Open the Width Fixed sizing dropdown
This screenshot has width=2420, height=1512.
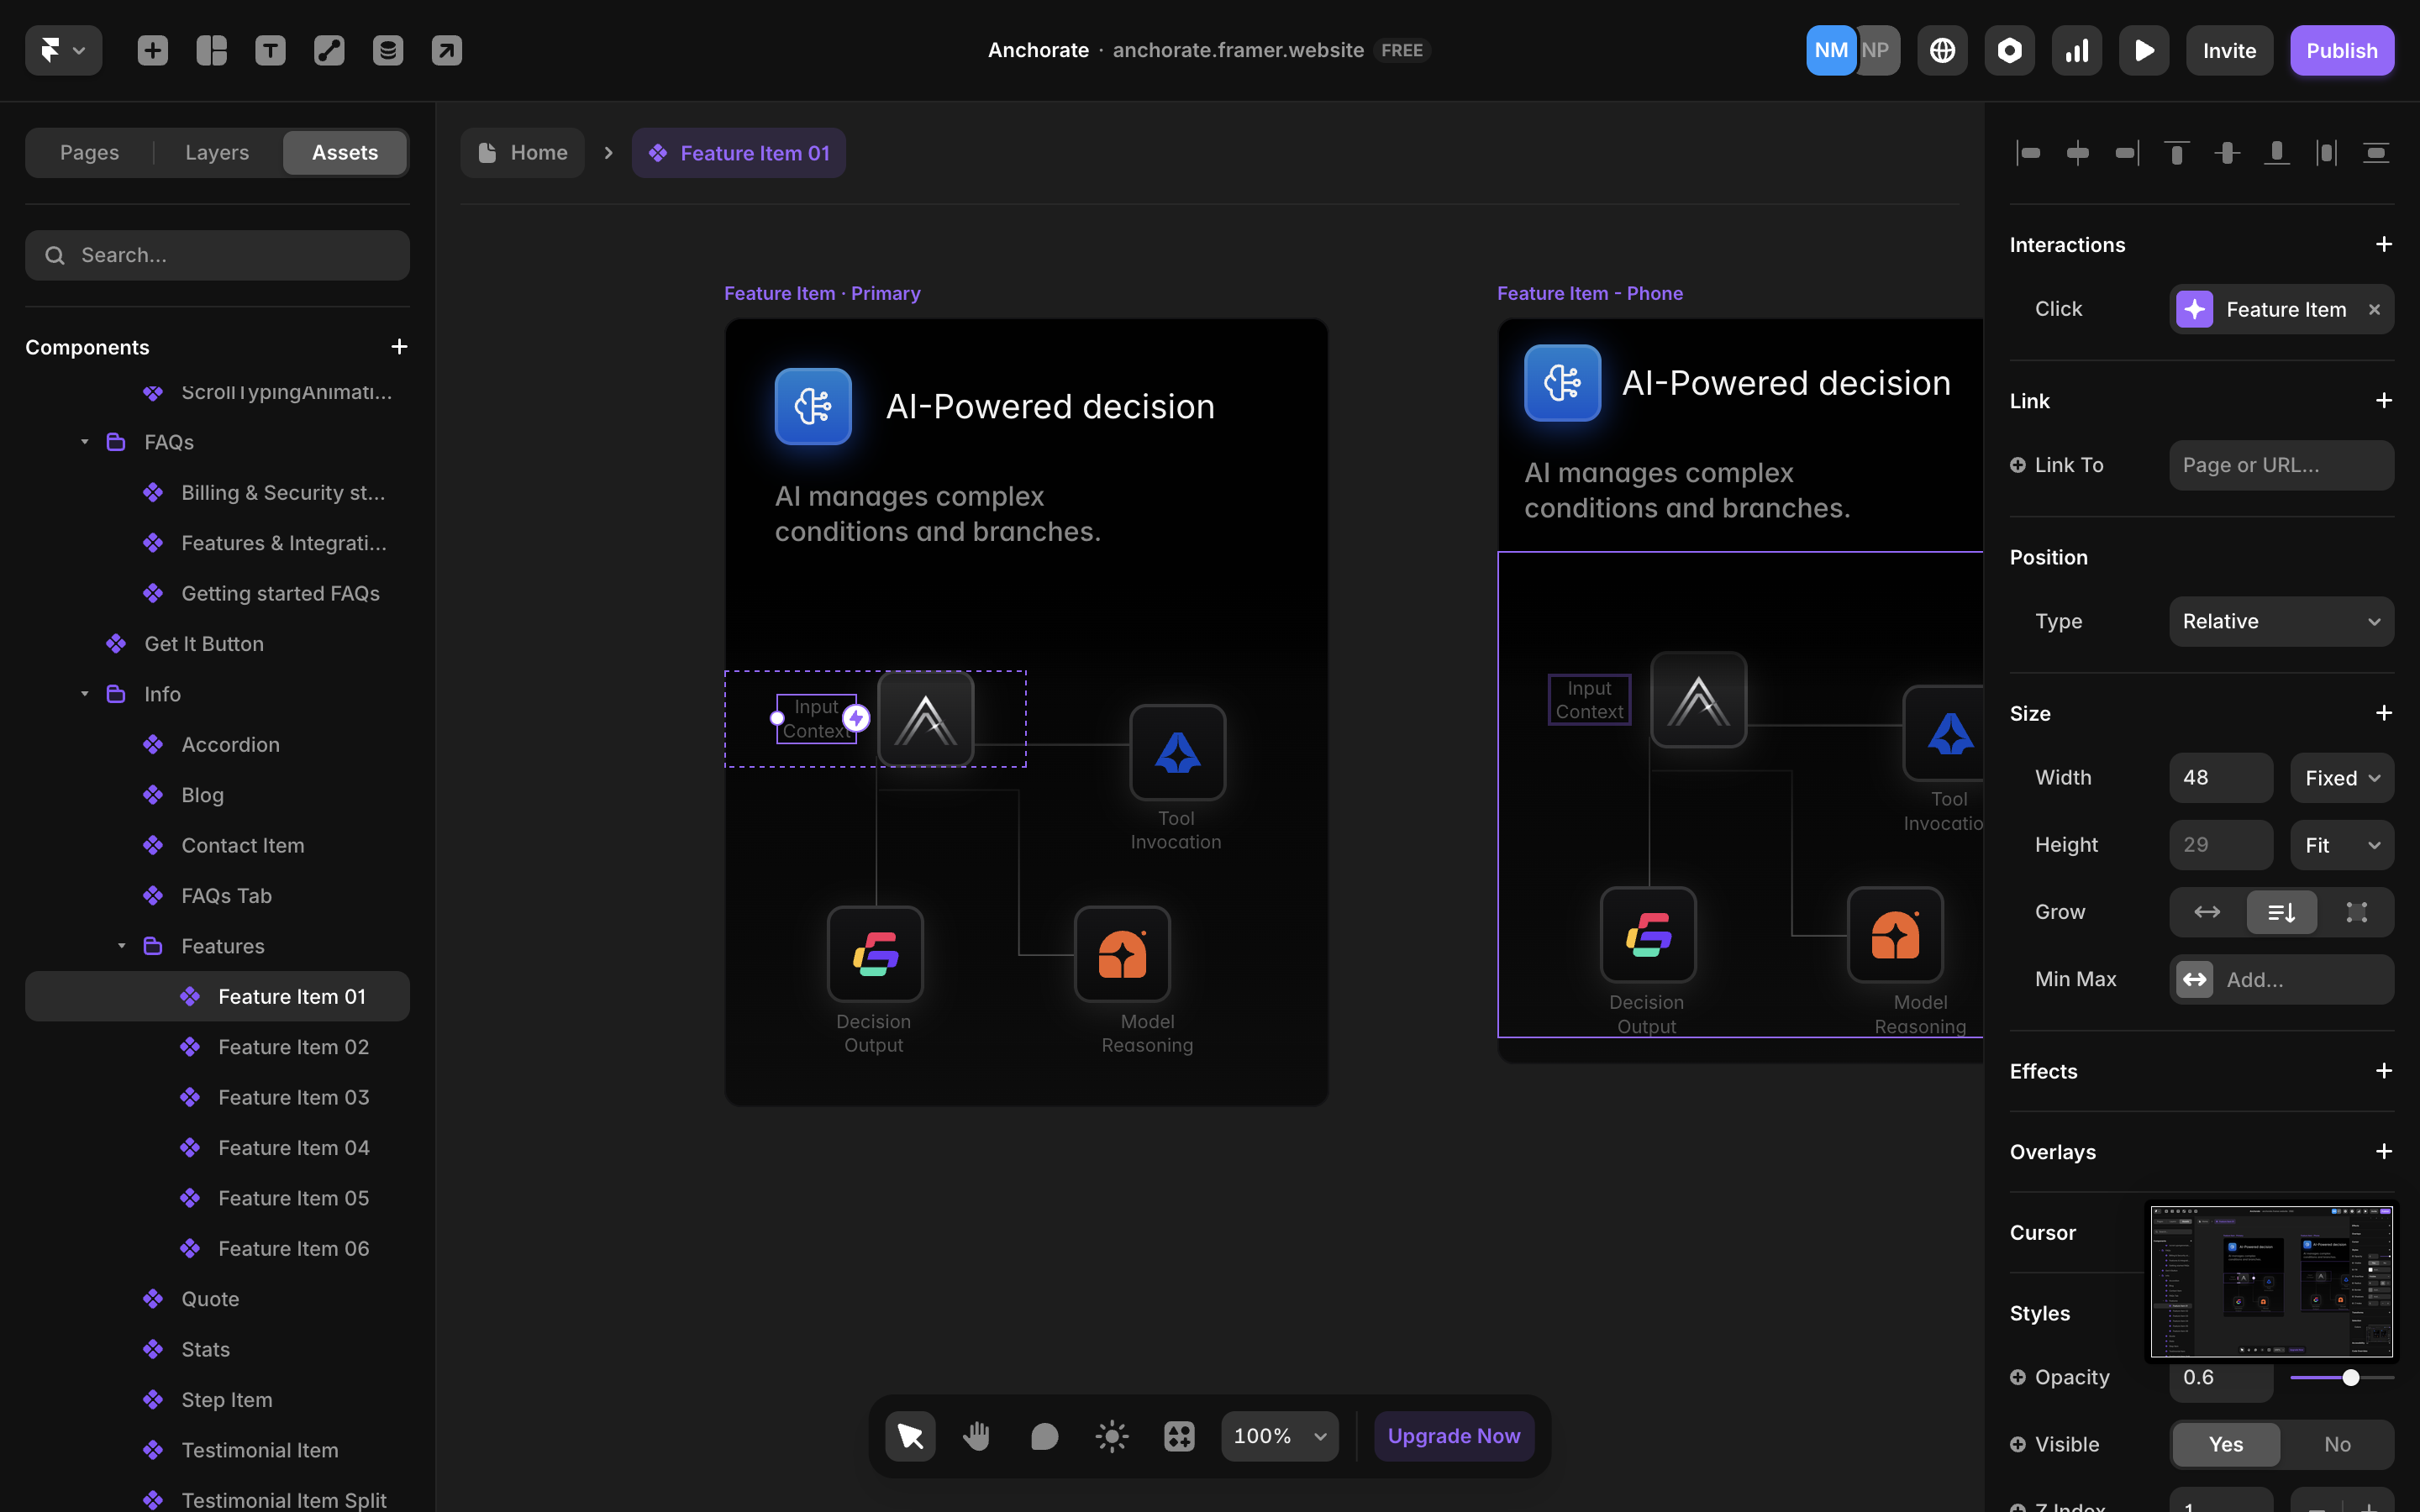(2341, 778)
